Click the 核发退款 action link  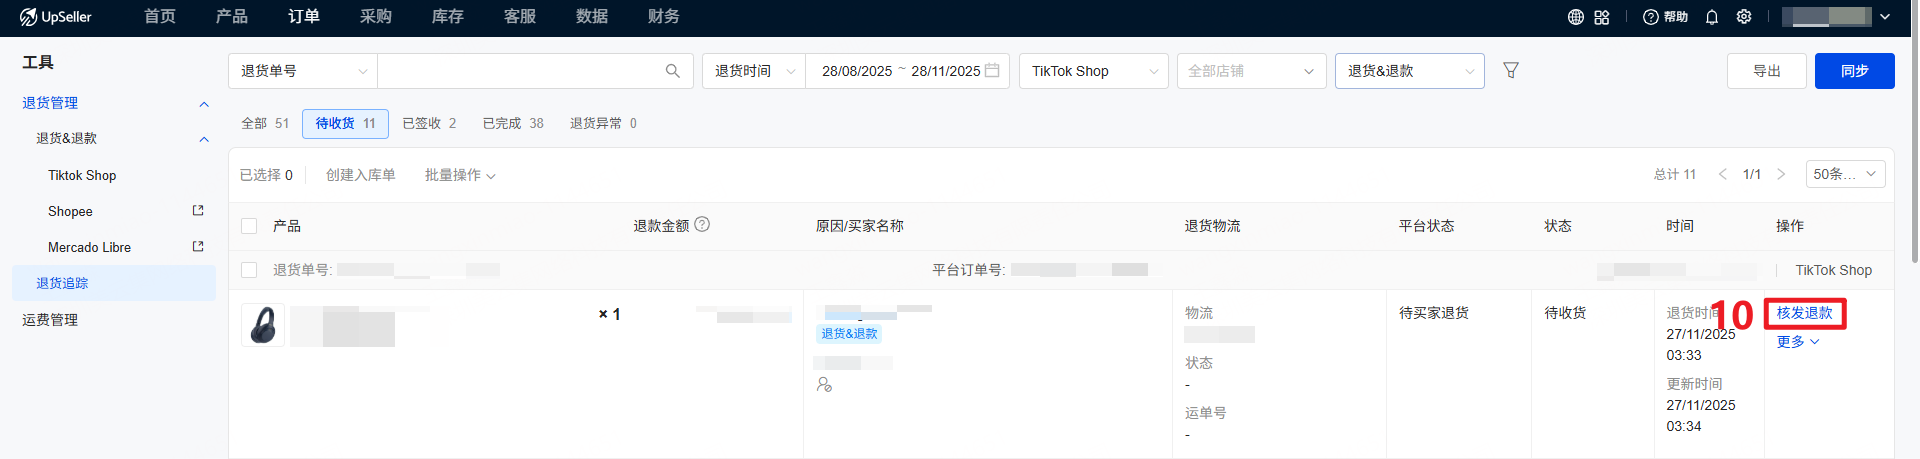tap(1804, 313)
